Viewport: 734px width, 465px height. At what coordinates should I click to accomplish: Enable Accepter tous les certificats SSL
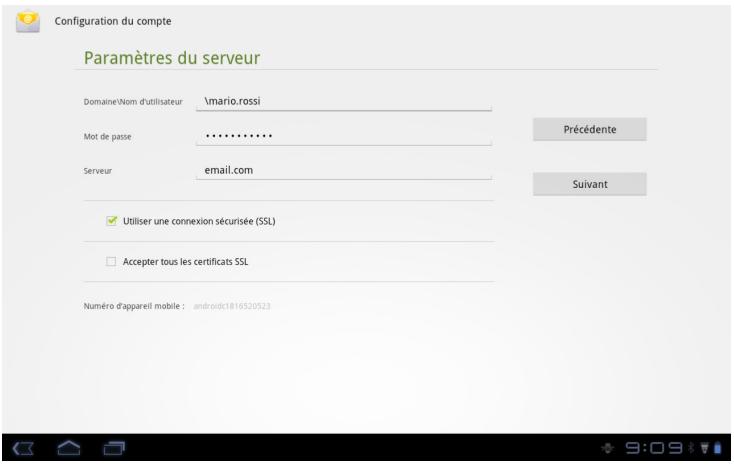click(x=111, y=261)
